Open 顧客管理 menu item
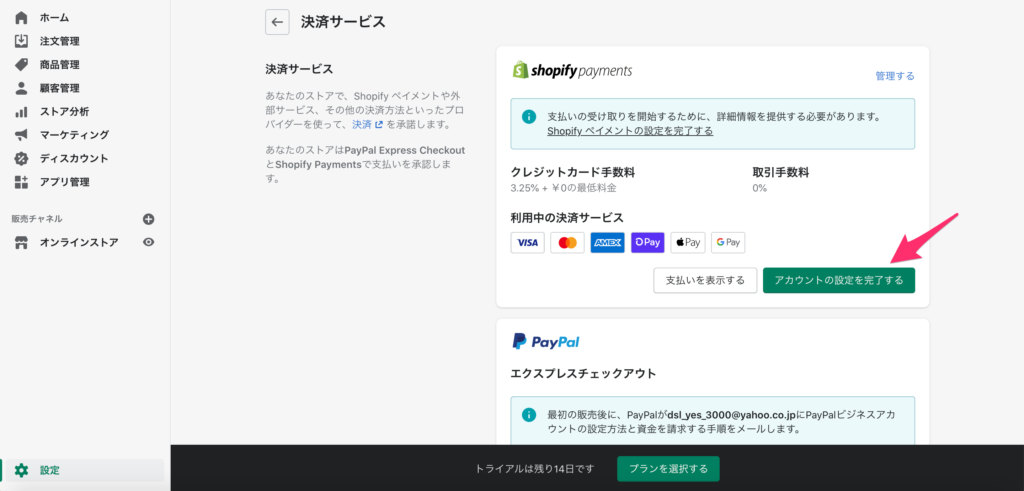 point(59,88)
